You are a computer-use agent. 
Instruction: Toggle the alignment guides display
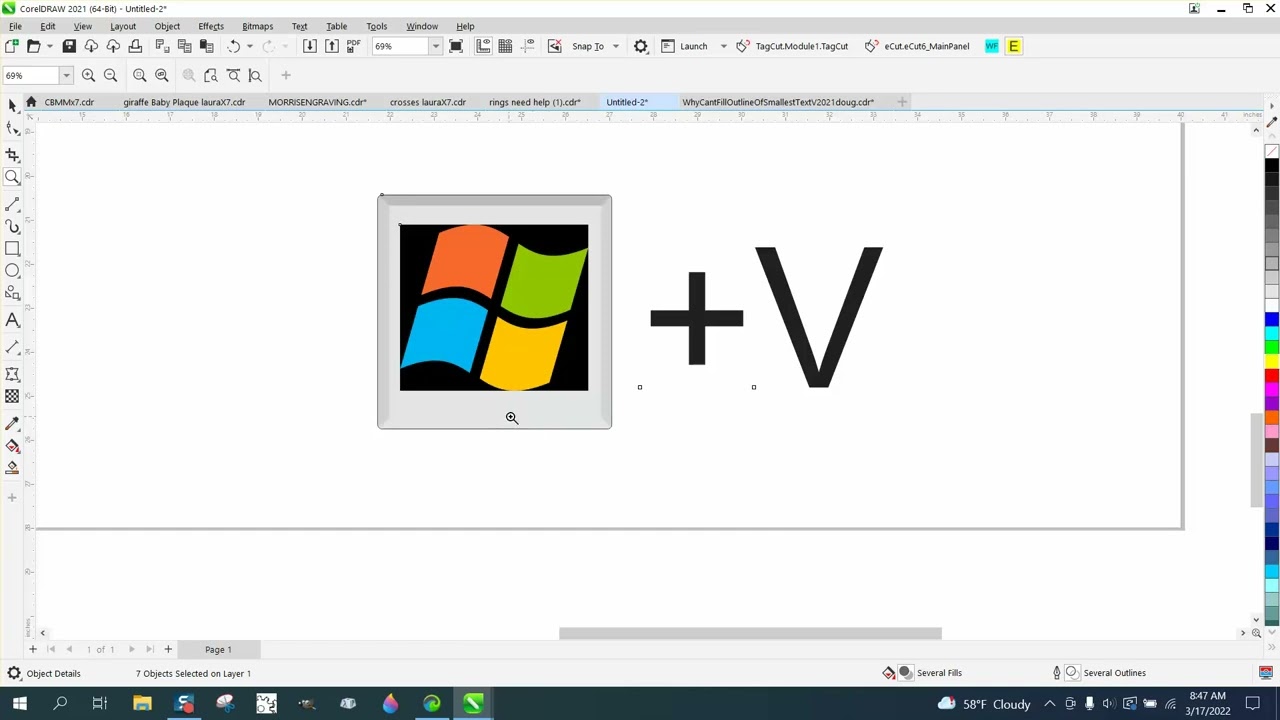click(527, 46)
